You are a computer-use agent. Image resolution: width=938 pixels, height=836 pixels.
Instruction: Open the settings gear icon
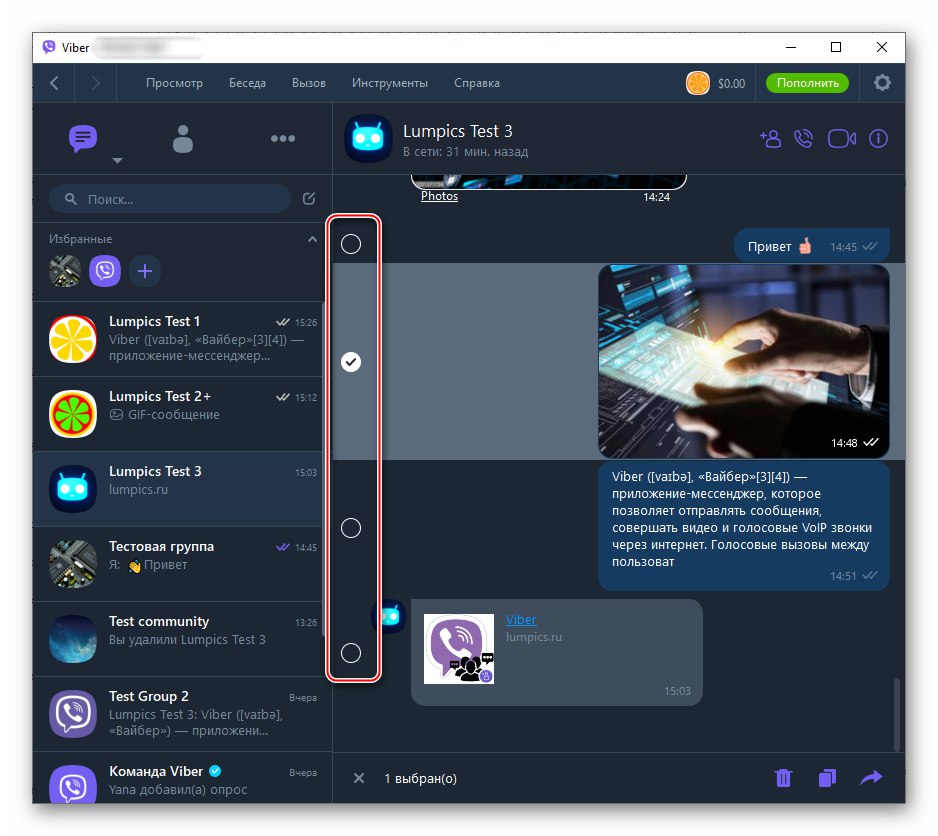point(882,83)
